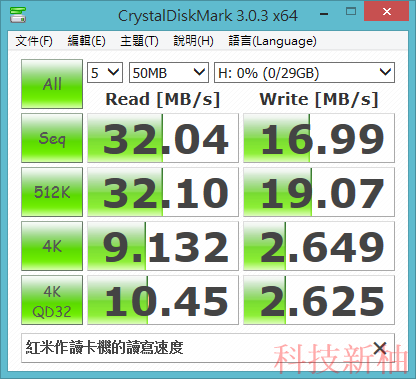The image size is (416, 379).
Task: Open the 文件(F) menu
Action: point(34,41)
